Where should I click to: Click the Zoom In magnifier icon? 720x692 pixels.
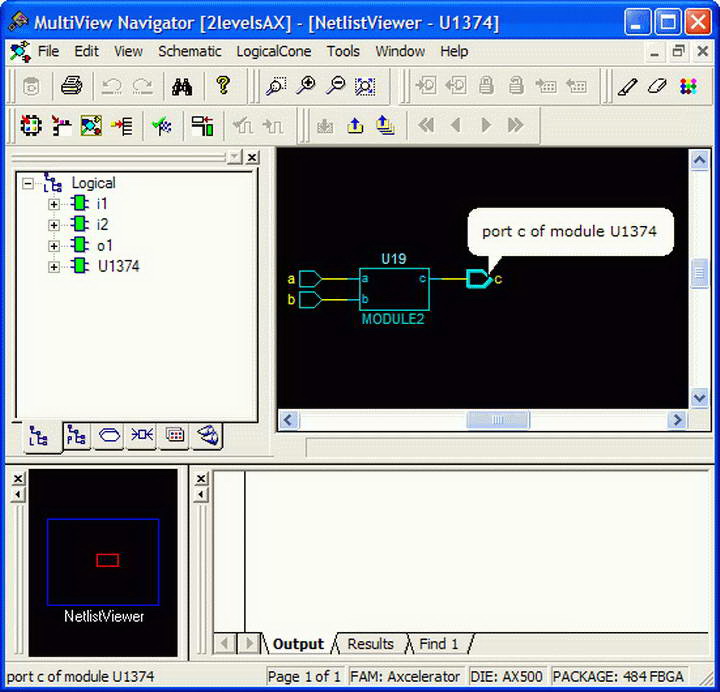pyautogui.click(x=305, y=87)
